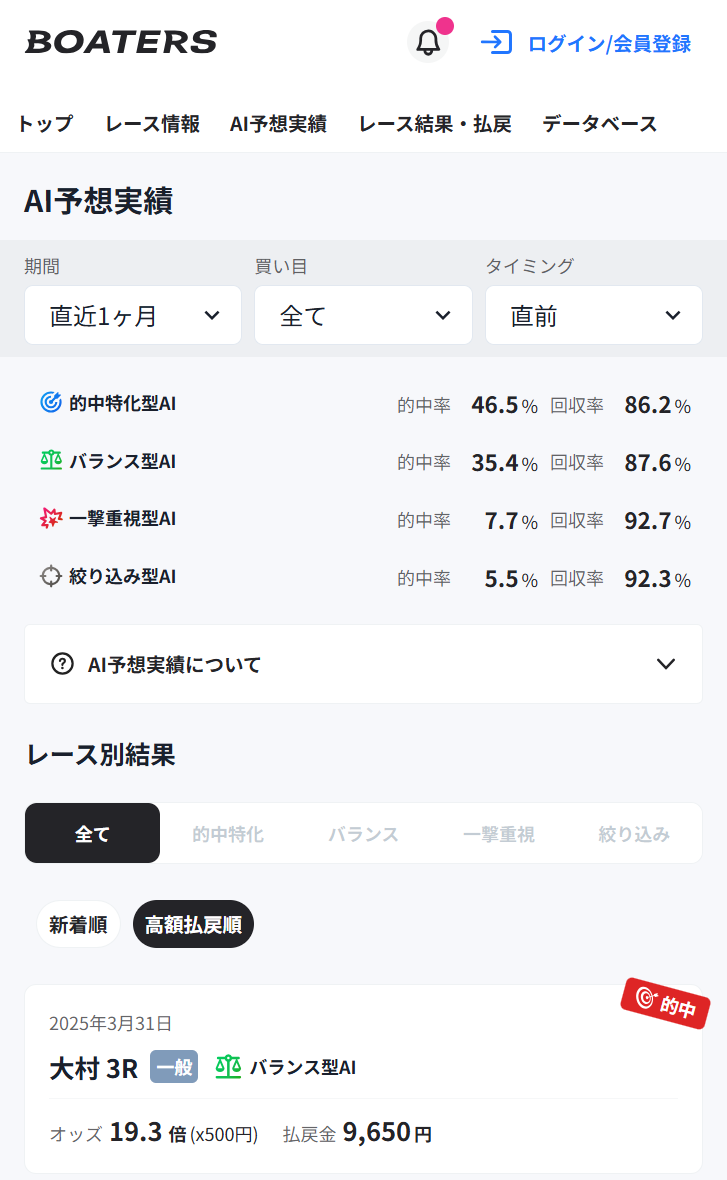
Task: Expand the AI予想実績について section
Action: pos(363,664)
